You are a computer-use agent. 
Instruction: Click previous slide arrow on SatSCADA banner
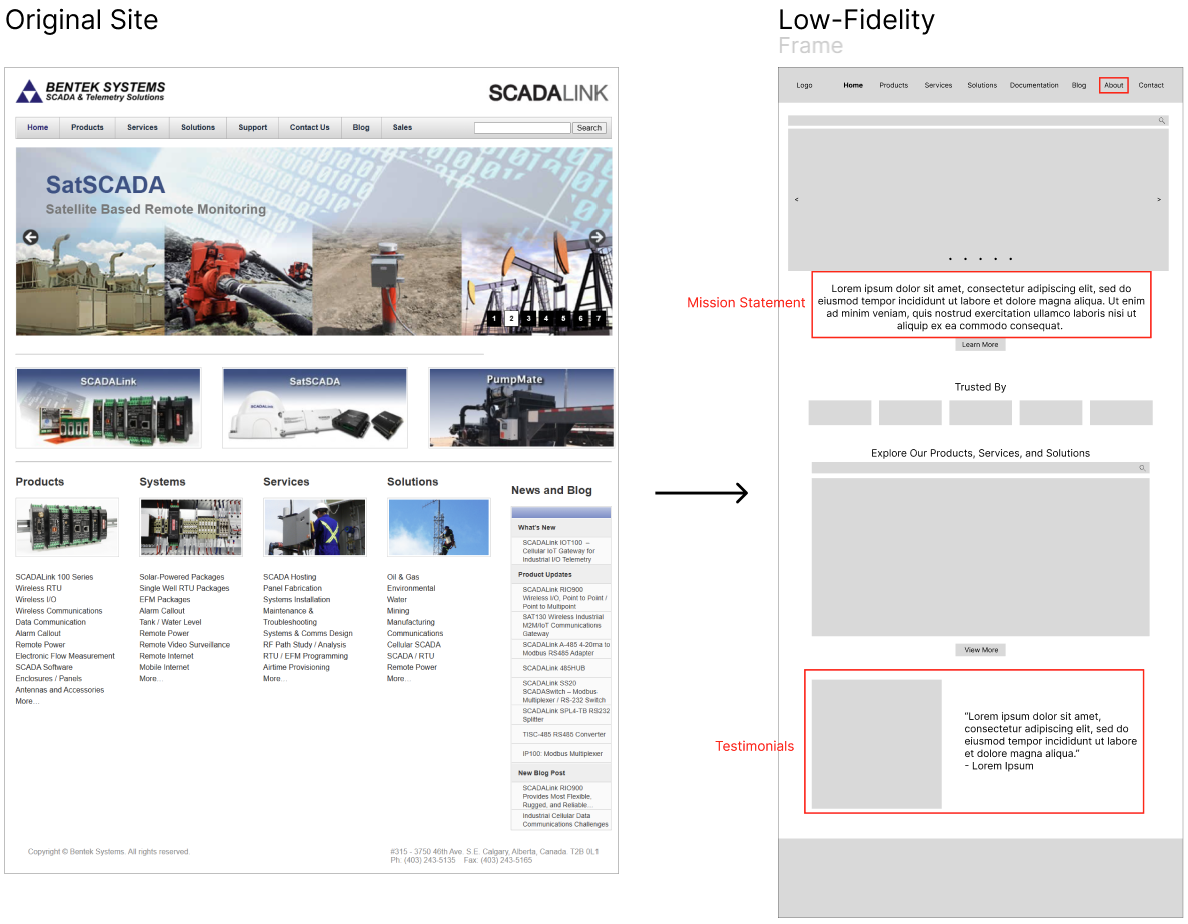30,237
